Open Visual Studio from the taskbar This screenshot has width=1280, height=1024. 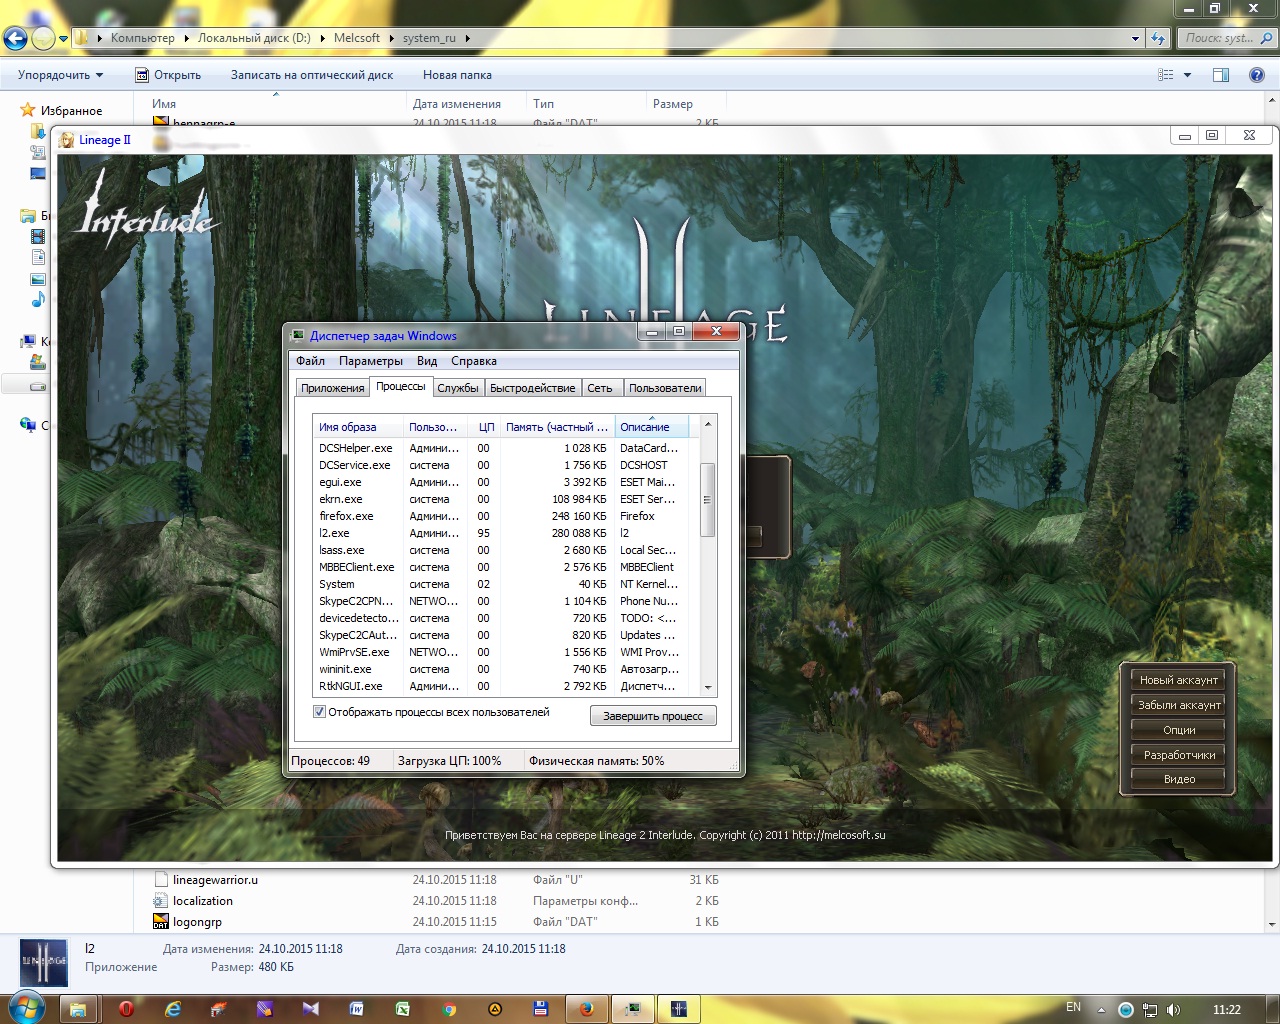click(x=310, y=1009)
